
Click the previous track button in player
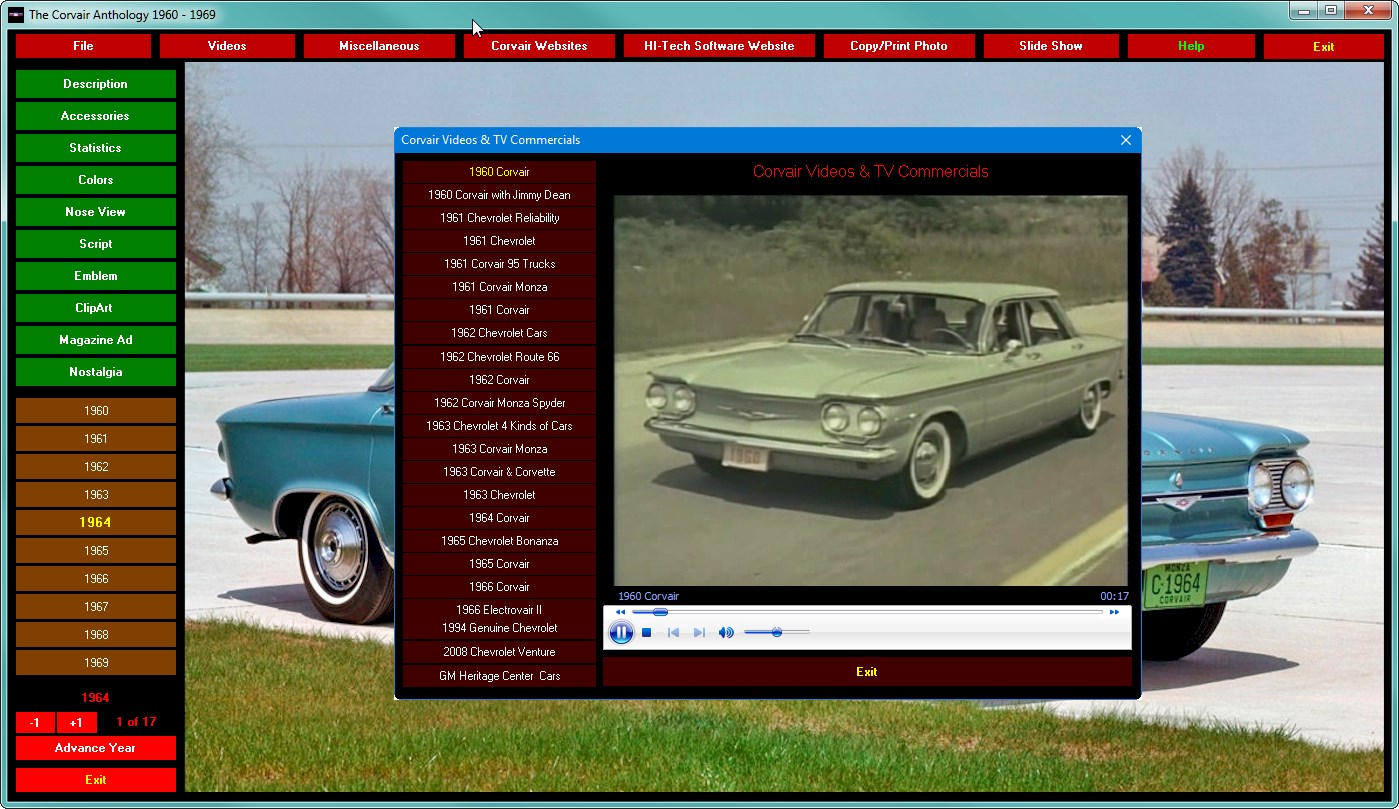pyautogui.click(x=674, y=632)
